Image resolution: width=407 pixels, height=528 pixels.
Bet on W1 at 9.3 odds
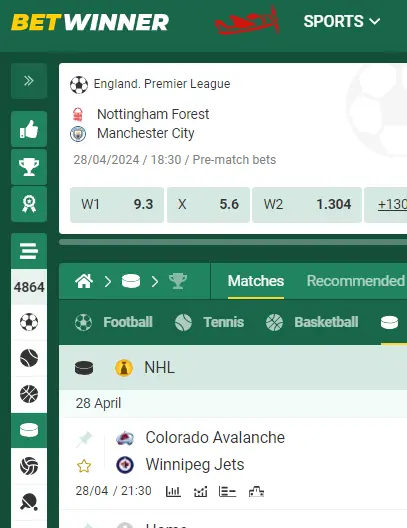click(117, 204)
